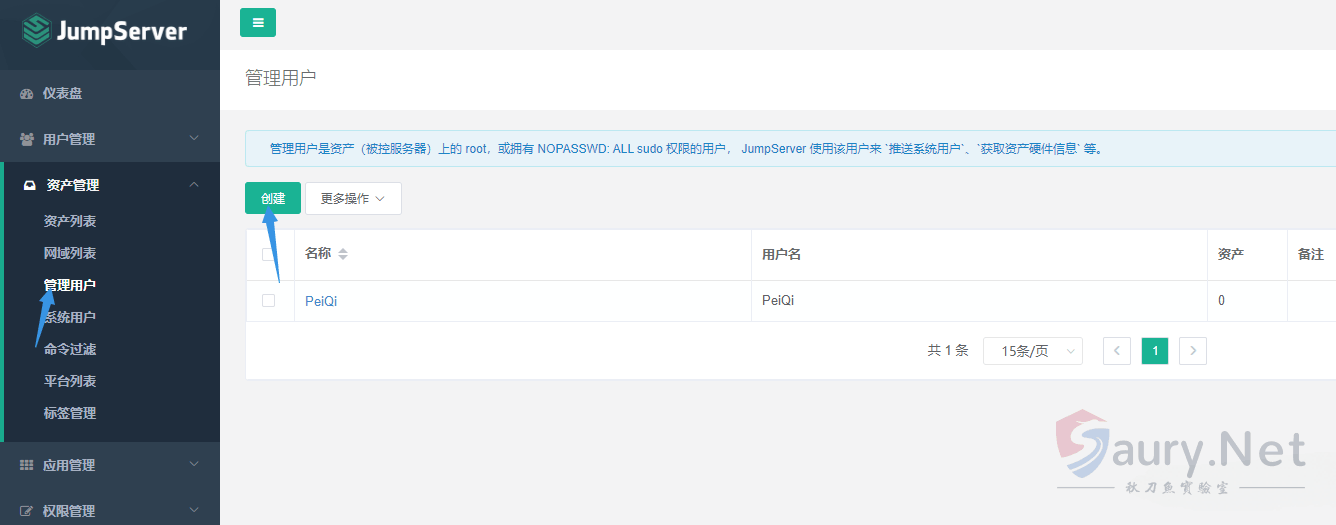Open the 15条/页 page size selector

(x=1032, y=351)
